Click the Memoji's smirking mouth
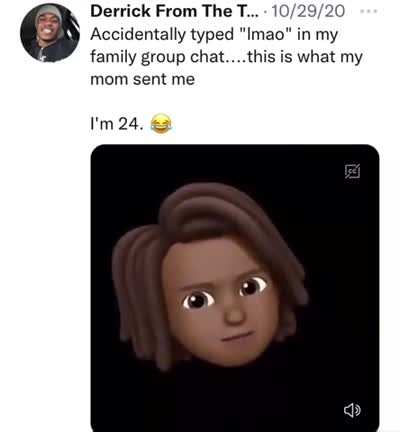Viewport: 400px width, 432px height. click(238, 336)
